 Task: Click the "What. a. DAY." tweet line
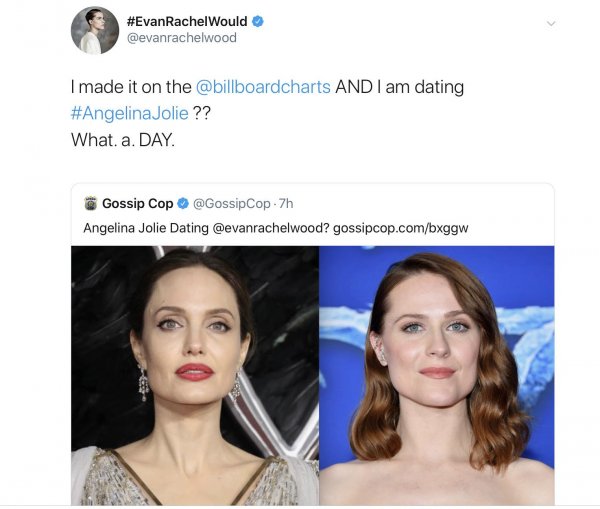tap(122, 140)
